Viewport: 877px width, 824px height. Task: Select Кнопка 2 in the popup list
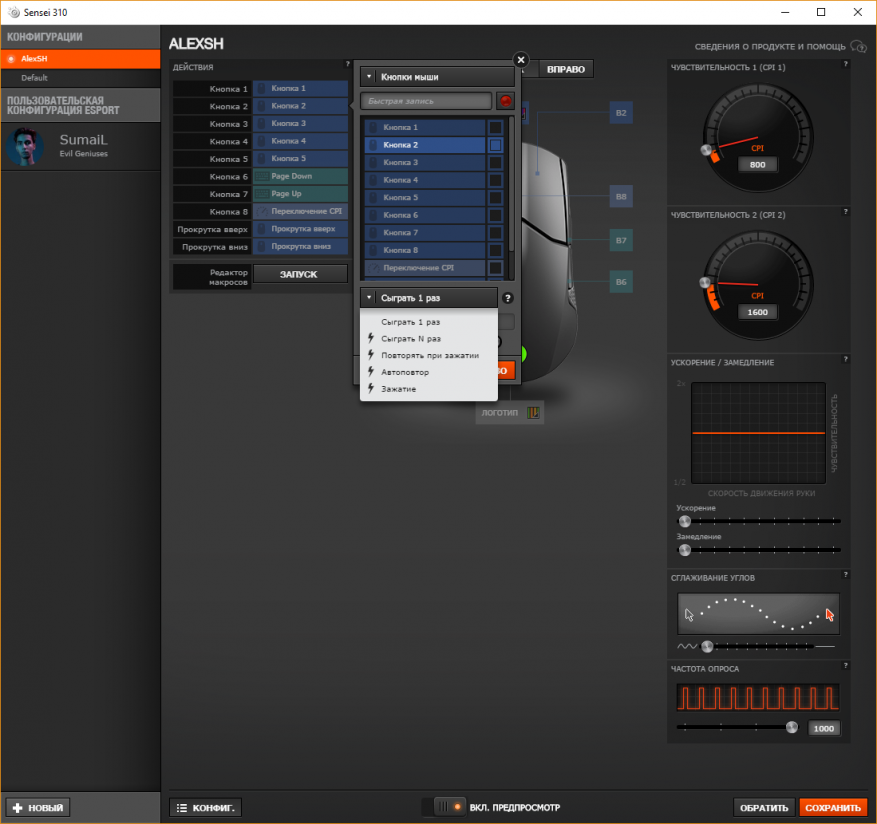pyautogui.click(x=425, y=145)
